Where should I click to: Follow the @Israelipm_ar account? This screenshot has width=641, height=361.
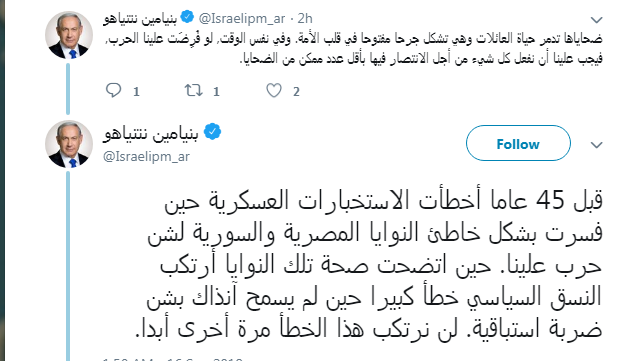click(x=518, y=143)
